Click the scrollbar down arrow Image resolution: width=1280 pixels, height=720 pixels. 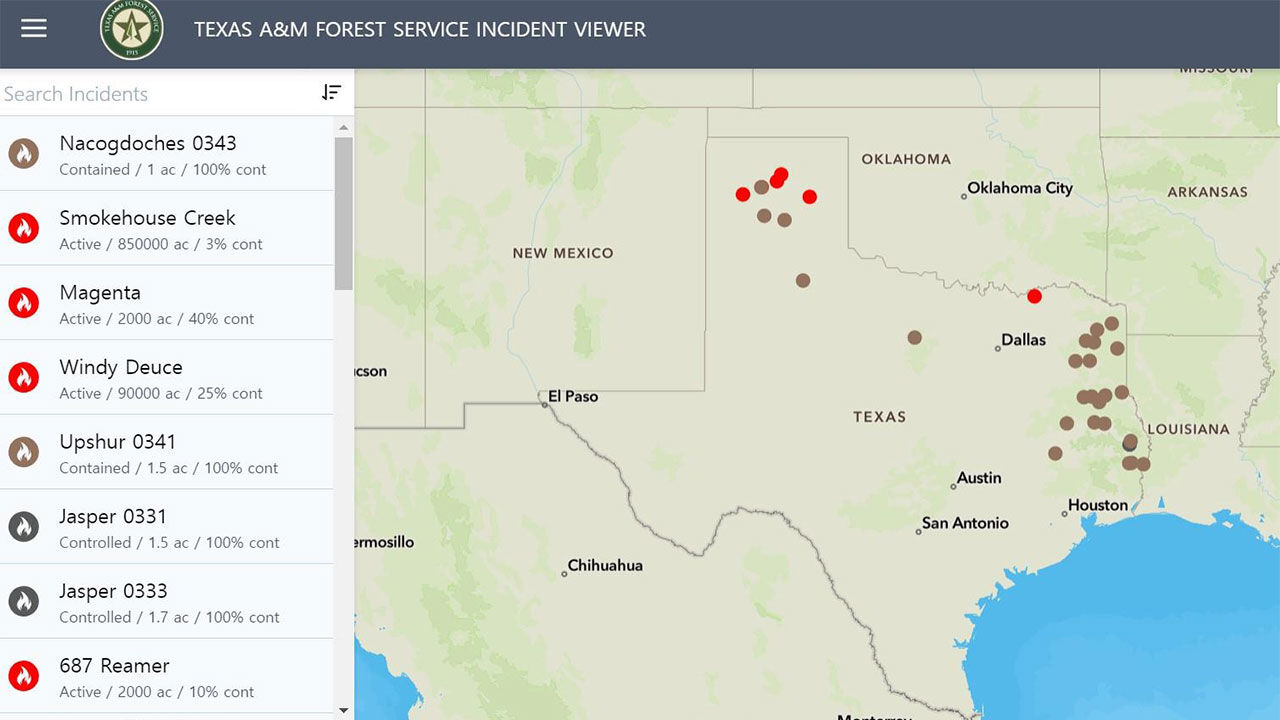344,710
